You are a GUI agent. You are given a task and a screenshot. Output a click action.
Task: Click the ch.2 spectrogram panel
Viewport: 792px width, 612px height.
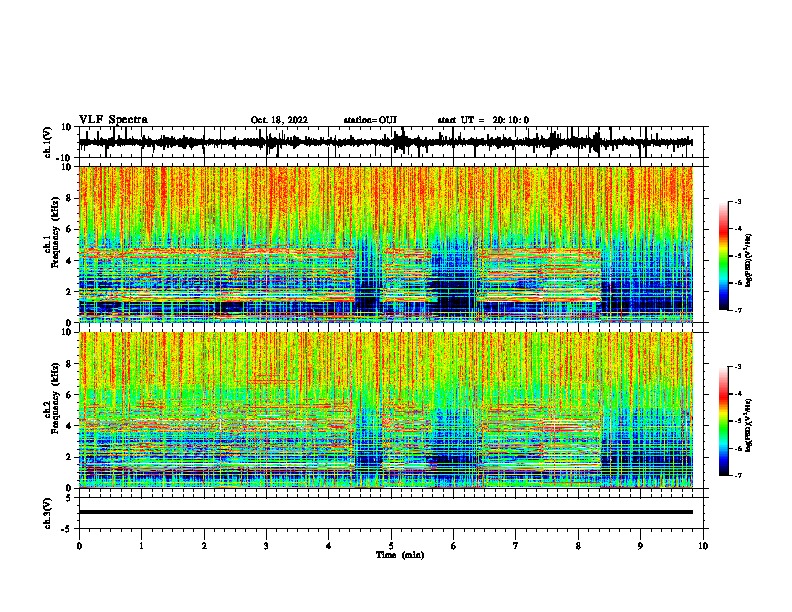click(391, 410)
